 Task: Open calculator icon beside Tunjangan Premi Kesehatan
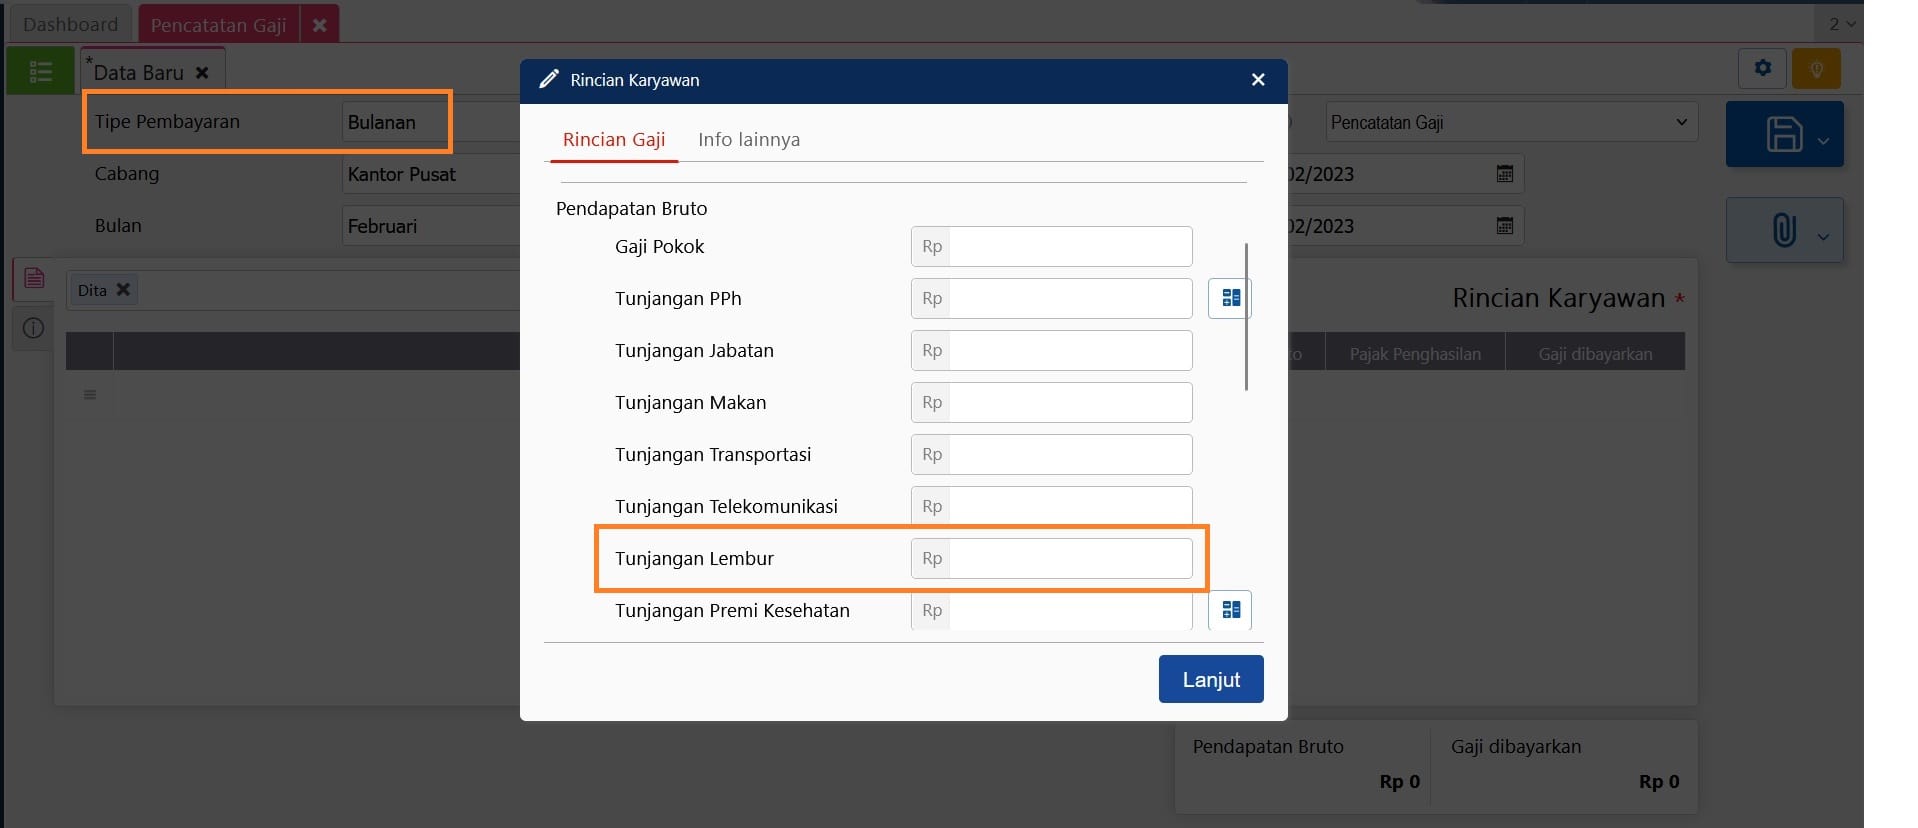[1230, 610]
